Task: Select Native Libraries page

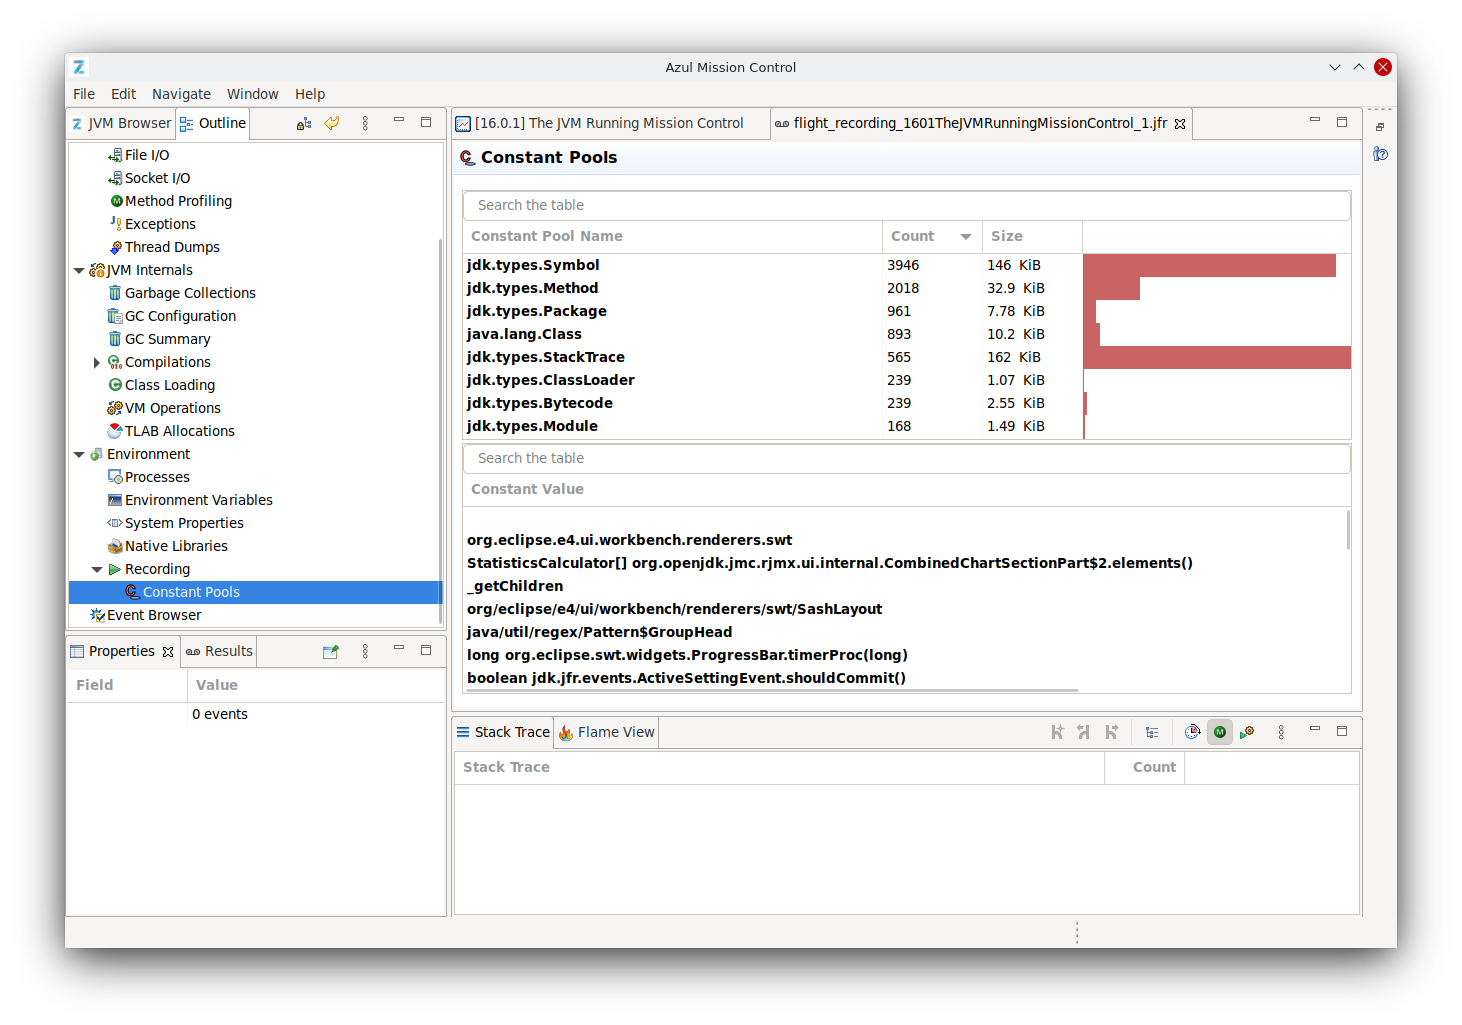Action: pos(176,546)
